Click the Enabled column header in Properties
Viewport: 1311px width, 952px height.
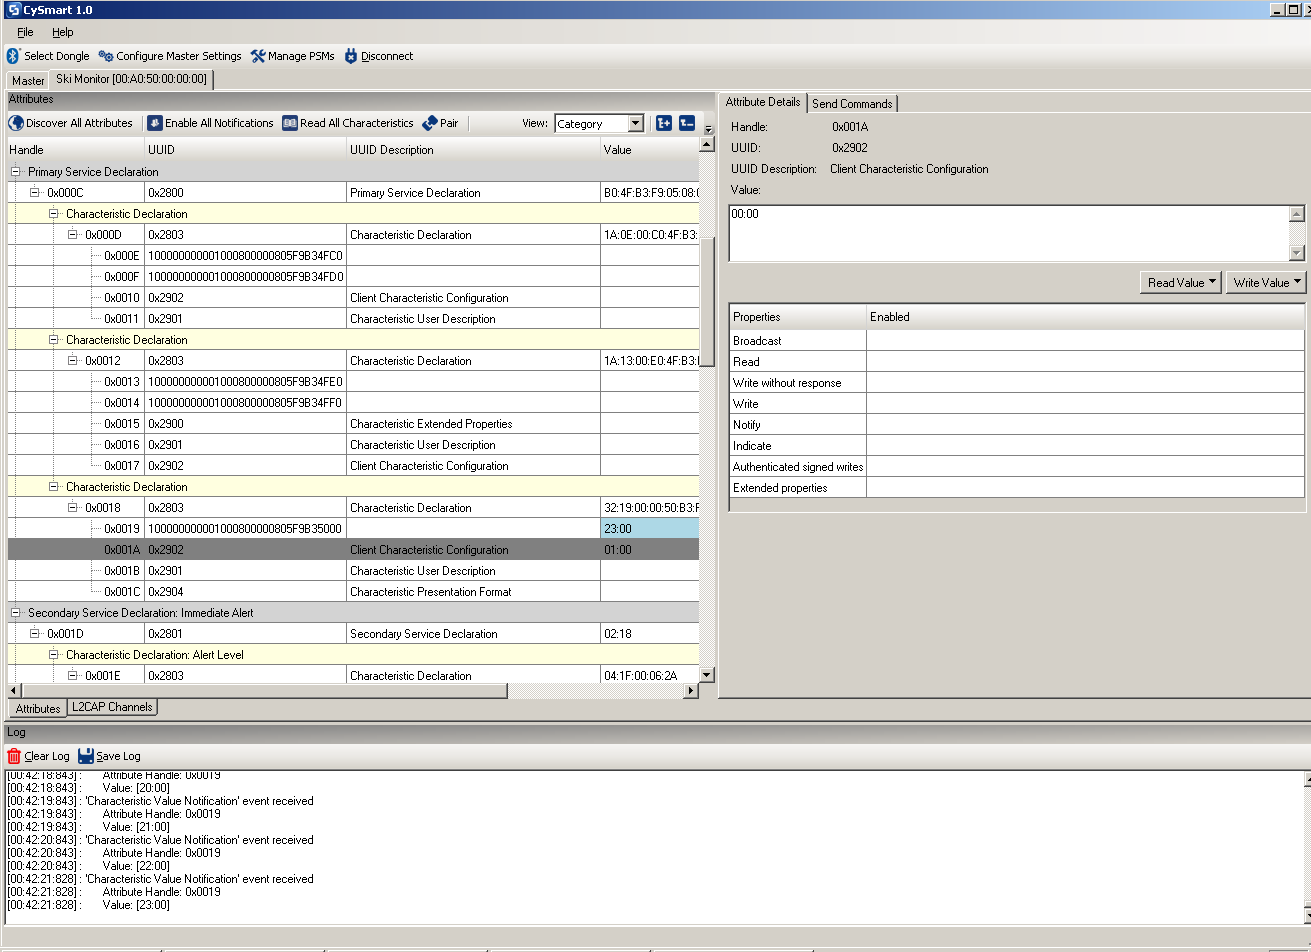pos(1086,317)
